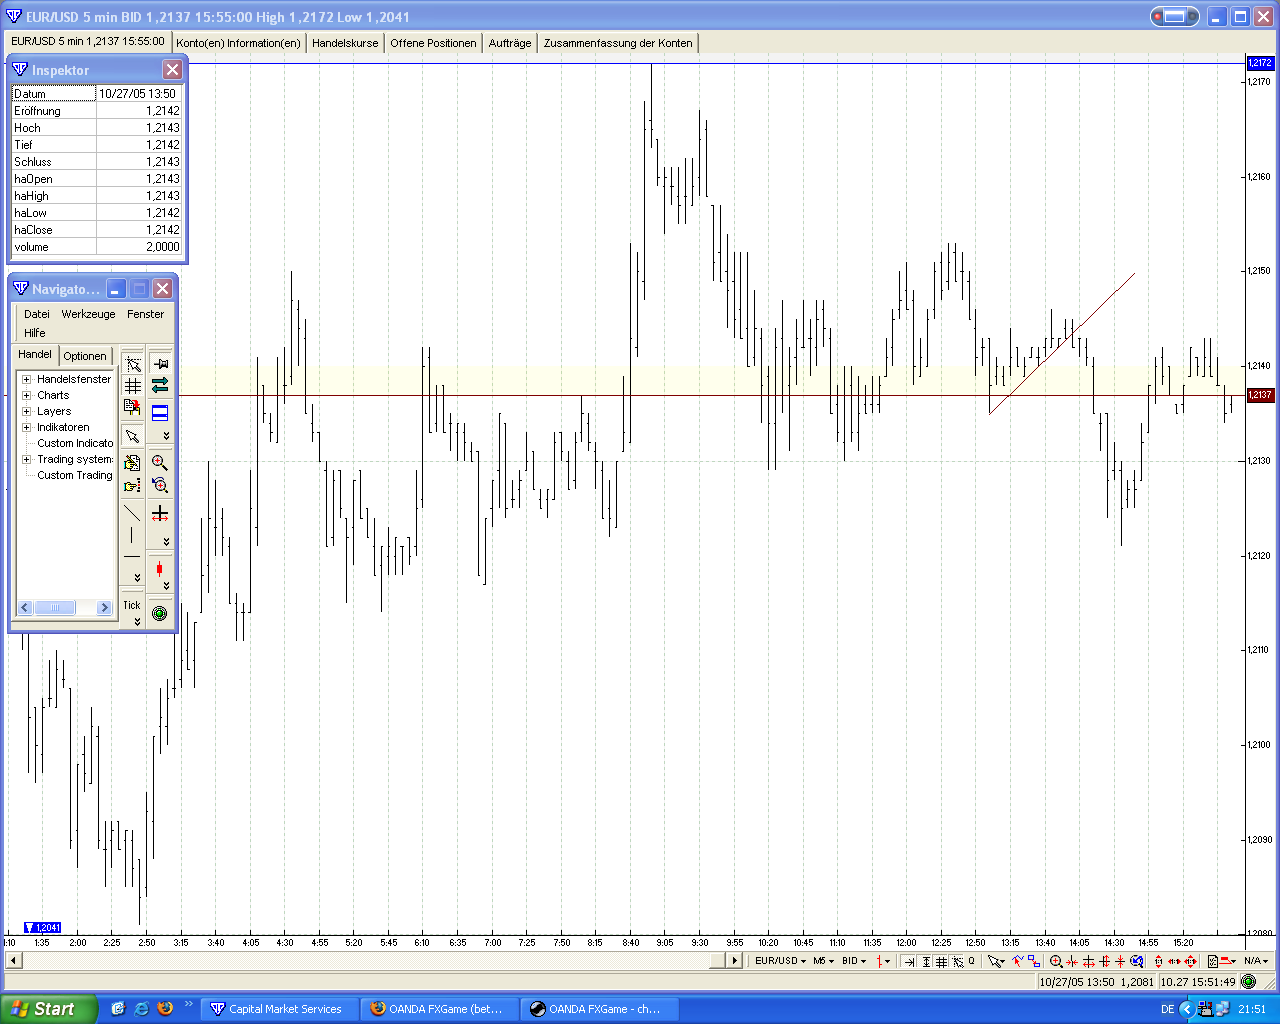Close the Inspektor panel
The width and height of the screenshot is (1280, 1024).
[x=172, y=69]
